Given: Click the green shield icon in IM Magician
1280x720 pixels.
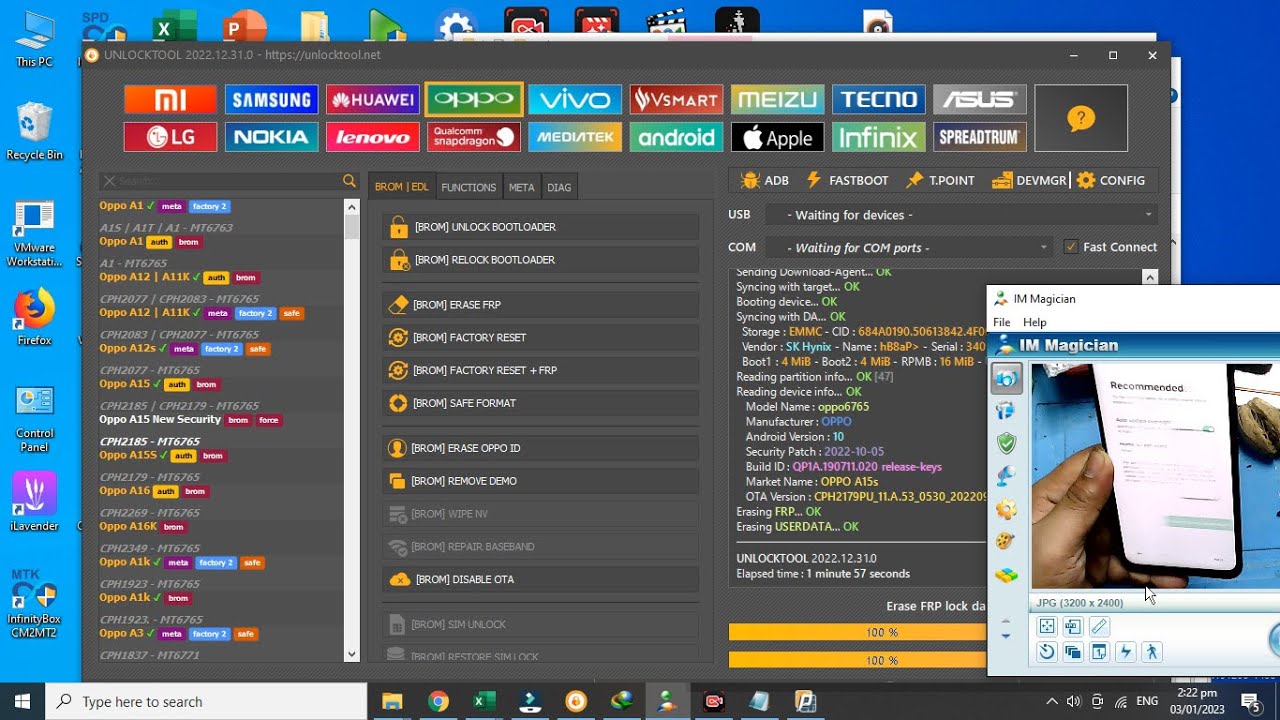Looking at the screenshot, I should pyautogui.click(x=1006, y=443).
